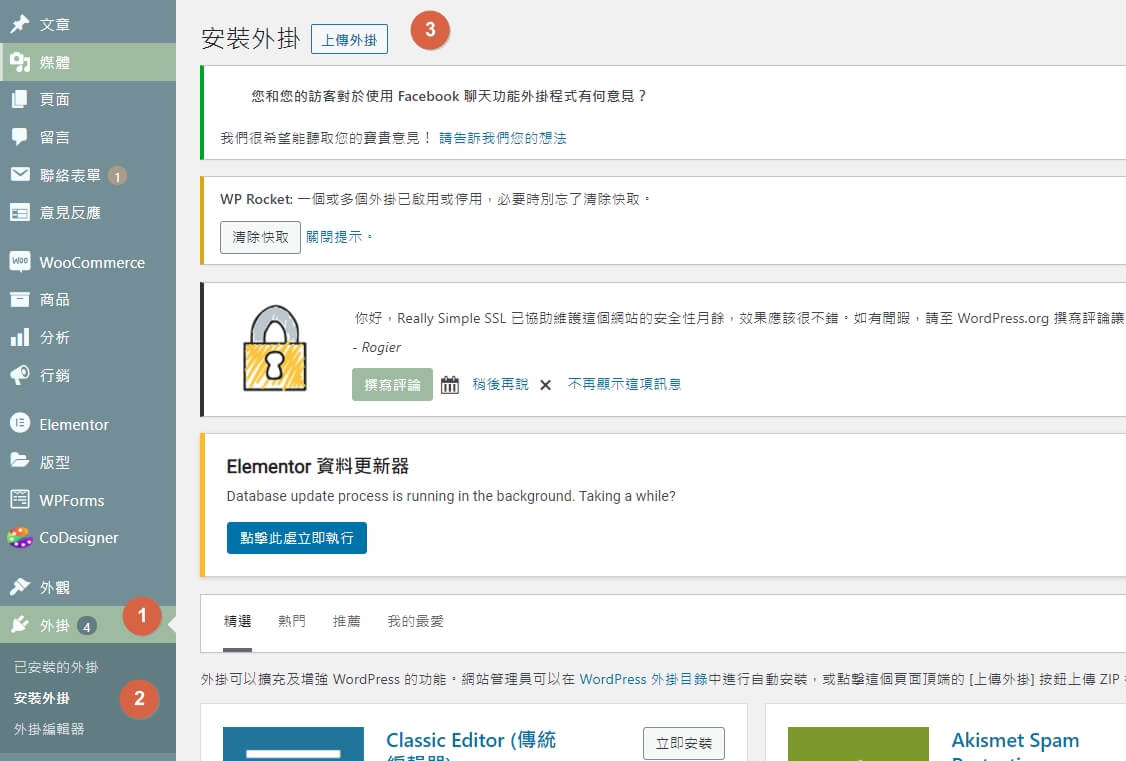Click the paintbrush icon beside 外觀
The height and width of the screenshot is (761, 1126).
click(19, 587)
